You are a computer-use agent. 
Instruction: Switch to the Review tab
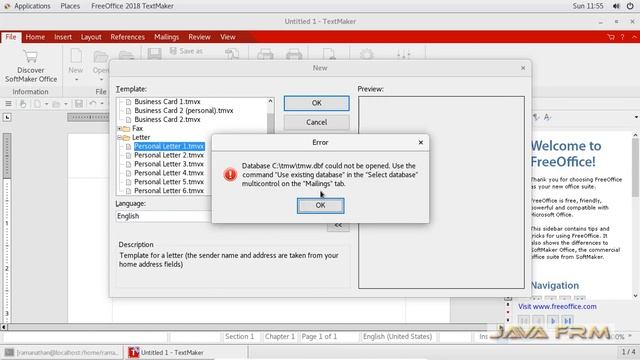199,37
